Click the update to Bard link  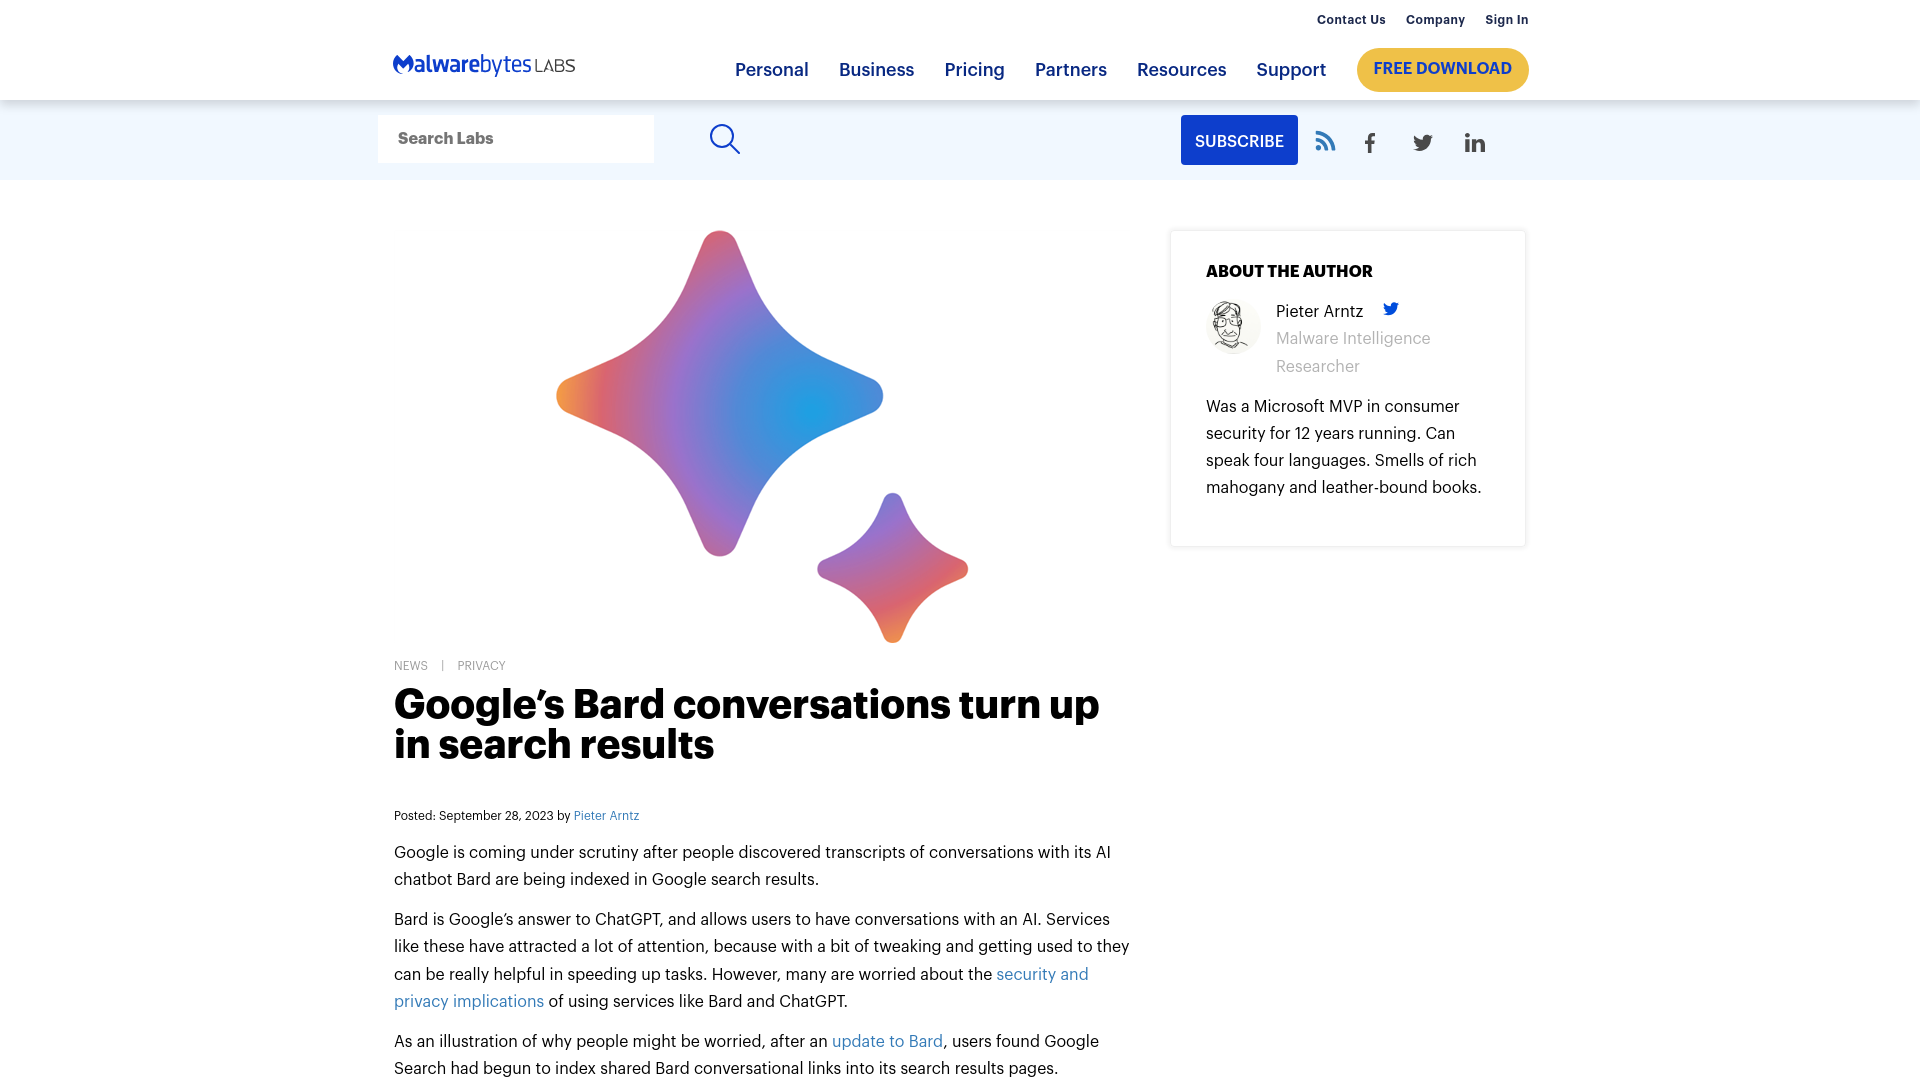pyautogui.click(x=886, y=1040)
